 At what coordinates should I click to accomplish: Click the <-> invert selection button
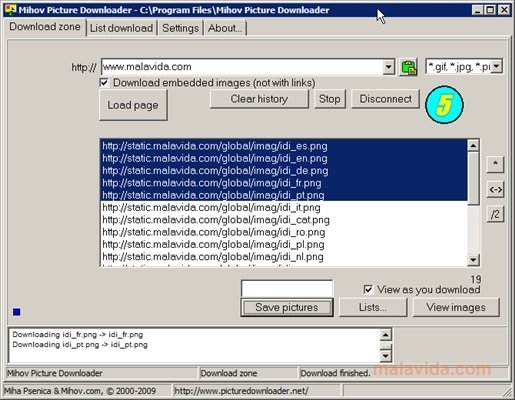point(495,189)
